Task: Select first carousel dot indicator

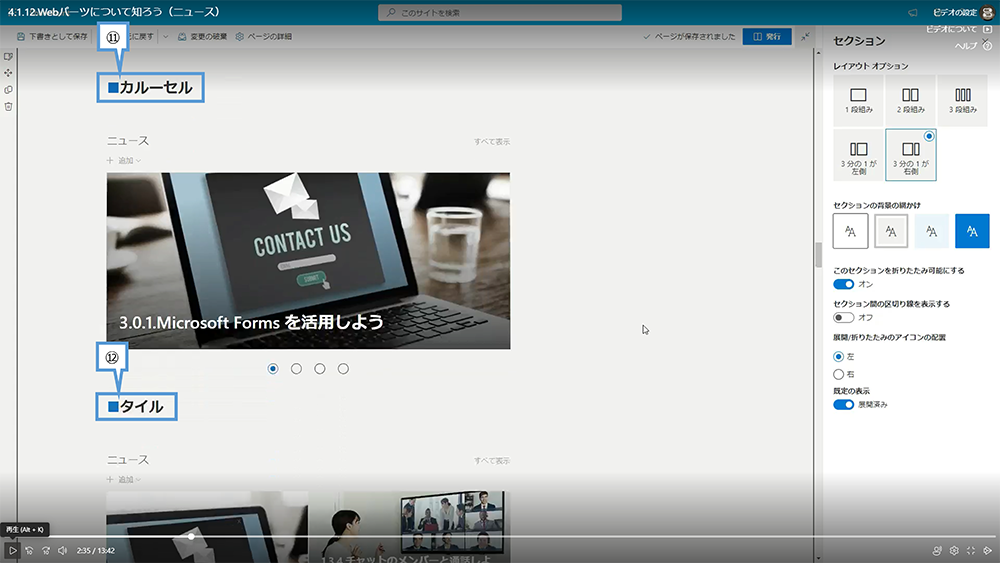Action: pyautogui.click(x=273, y=369)
